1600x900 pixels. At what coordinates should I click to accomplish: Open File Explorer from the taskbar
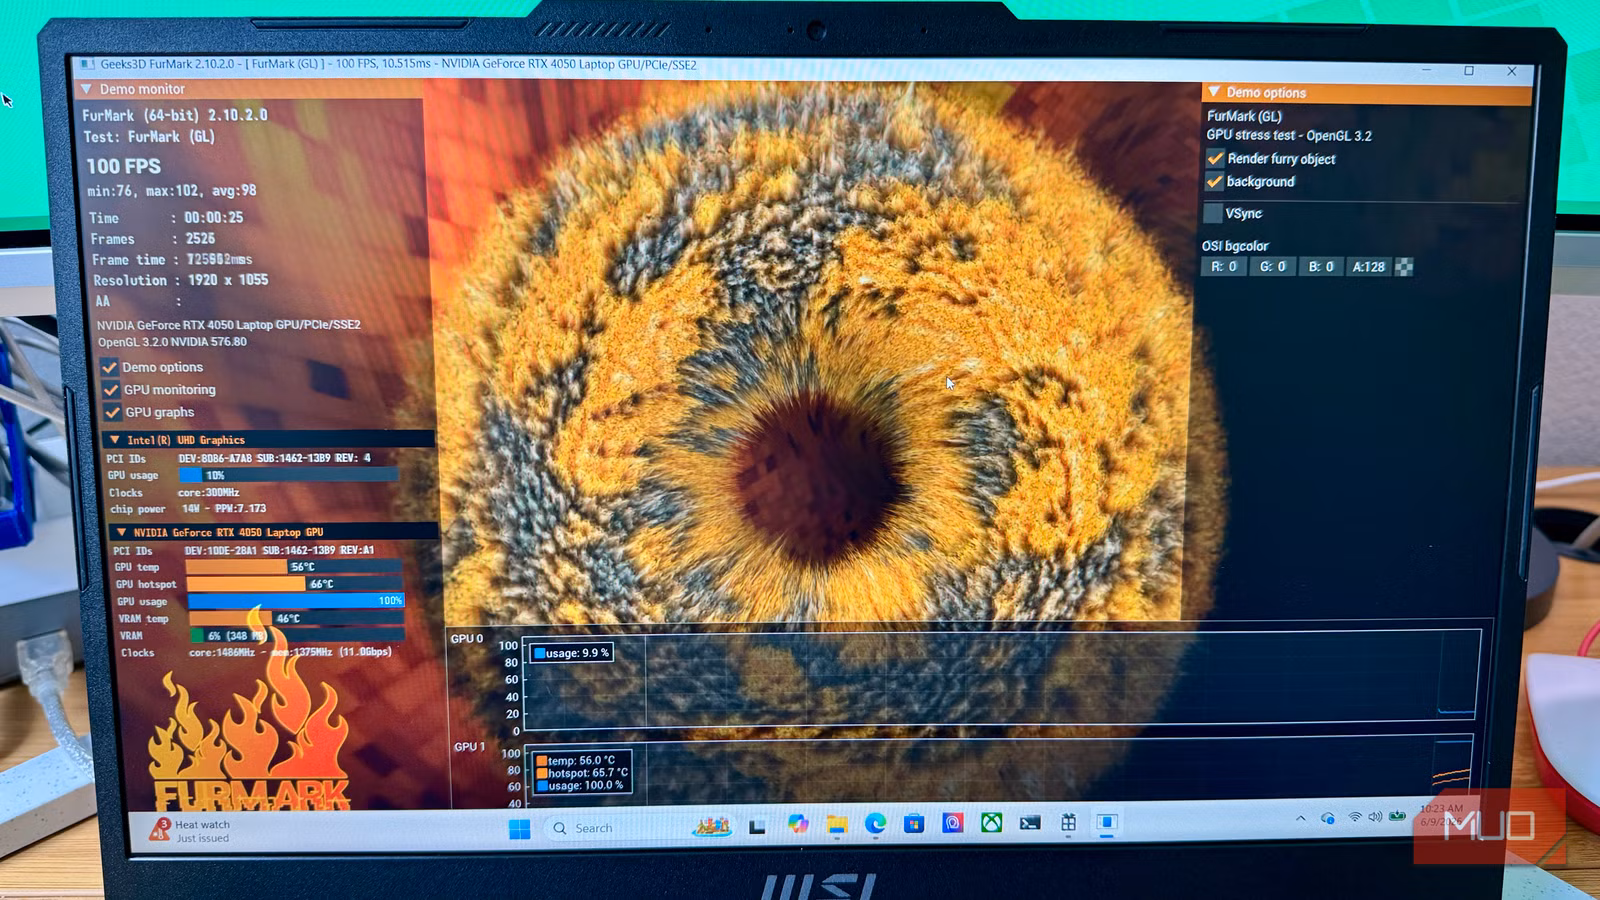point(837,824)
